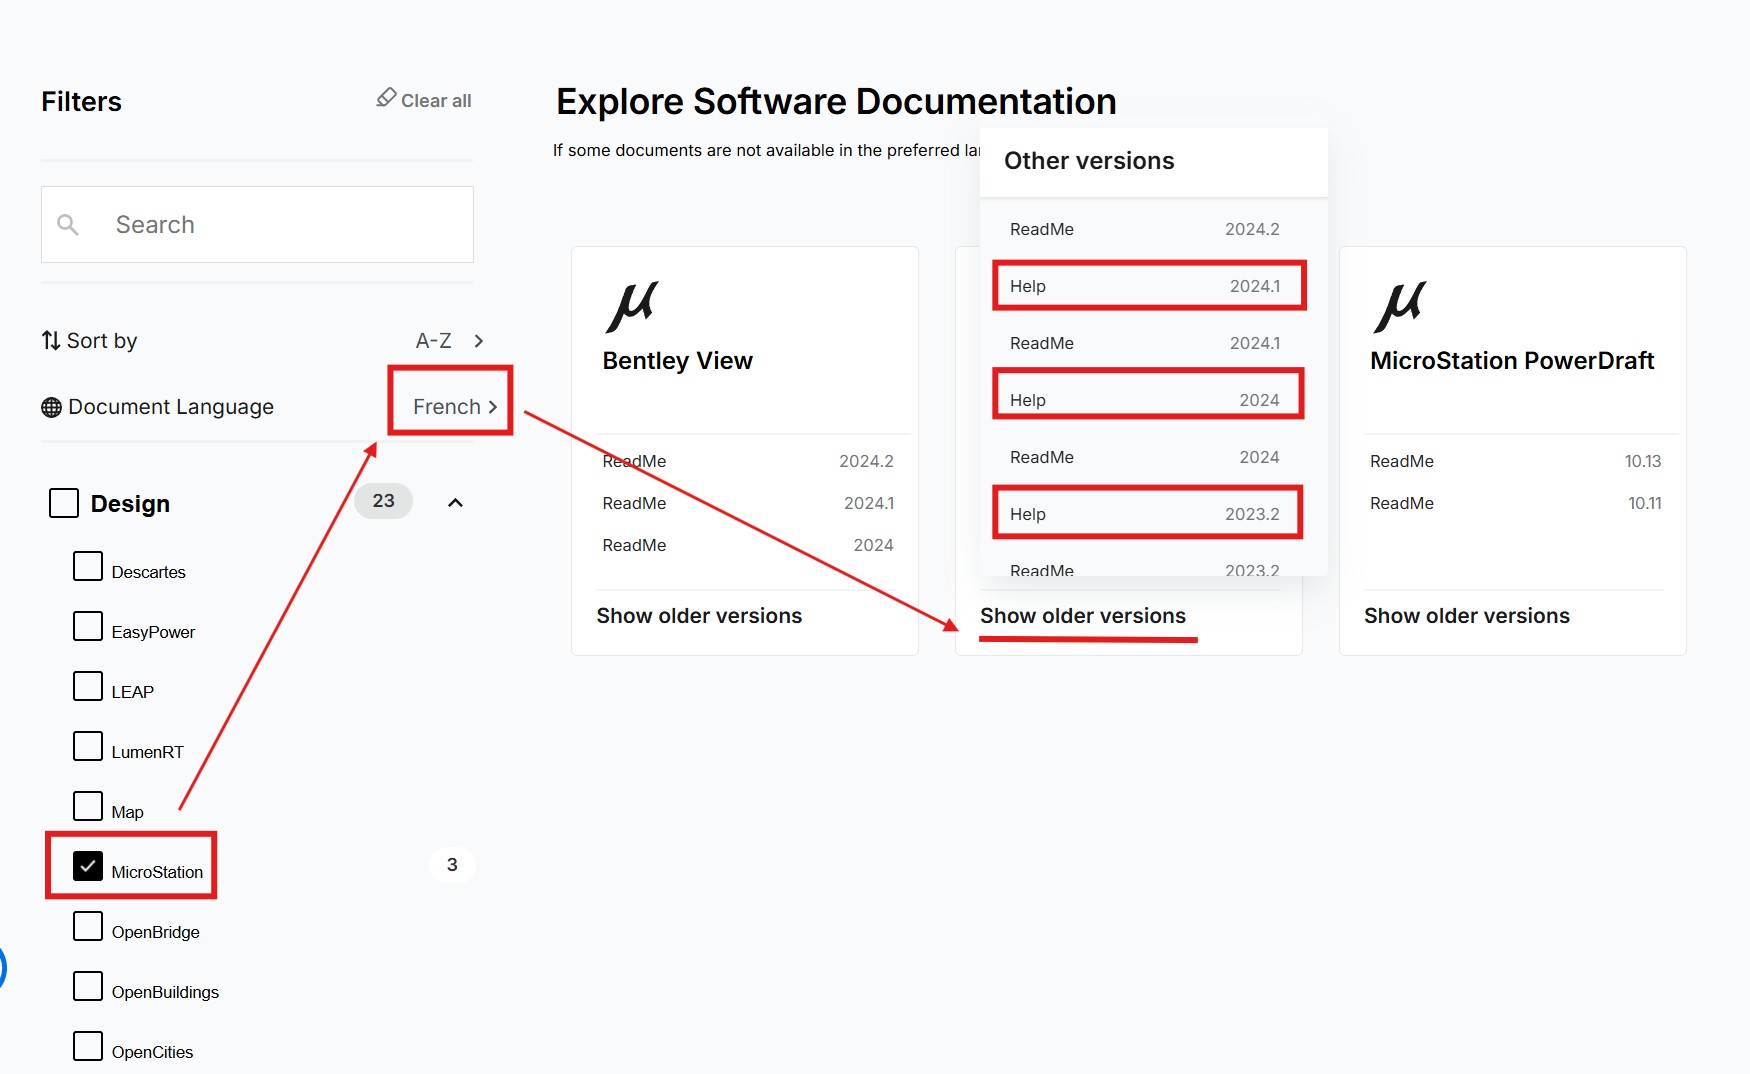Open Help 2024.1 in Other versions

tap(1144, 286)
